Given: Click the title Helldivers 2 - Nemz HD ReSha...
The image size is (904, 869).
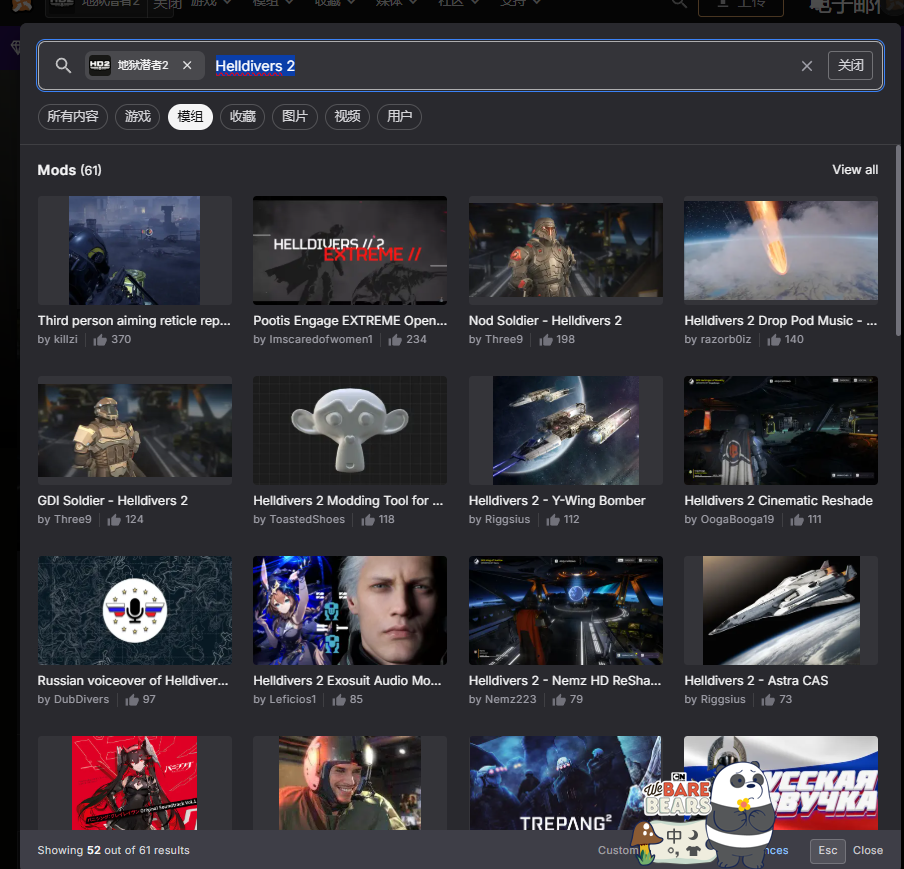Looking at the screenshot, I should [x=565, y=681].
